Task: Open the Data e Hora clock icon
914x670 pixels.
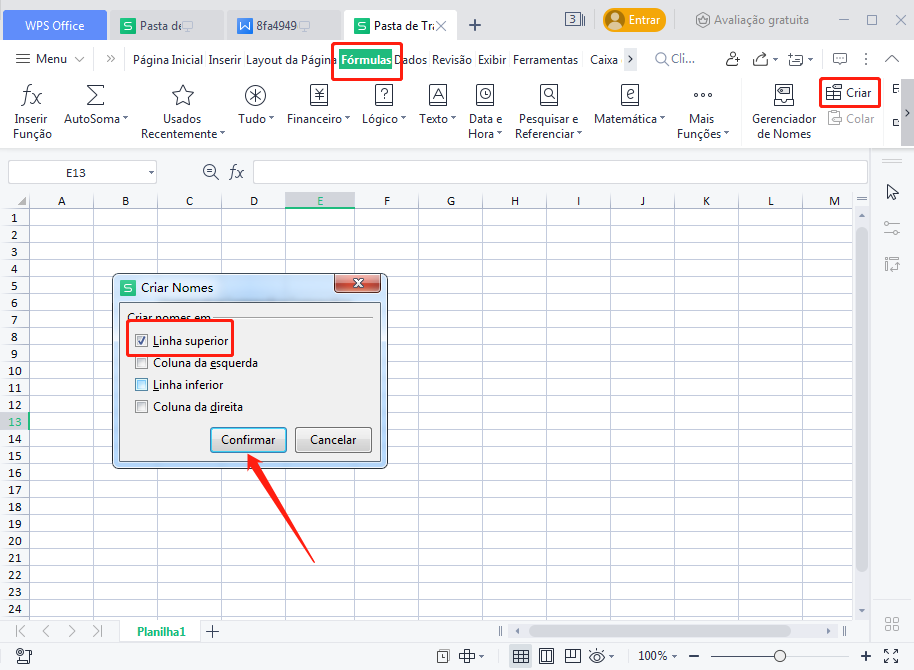Action: coord(485,96)
